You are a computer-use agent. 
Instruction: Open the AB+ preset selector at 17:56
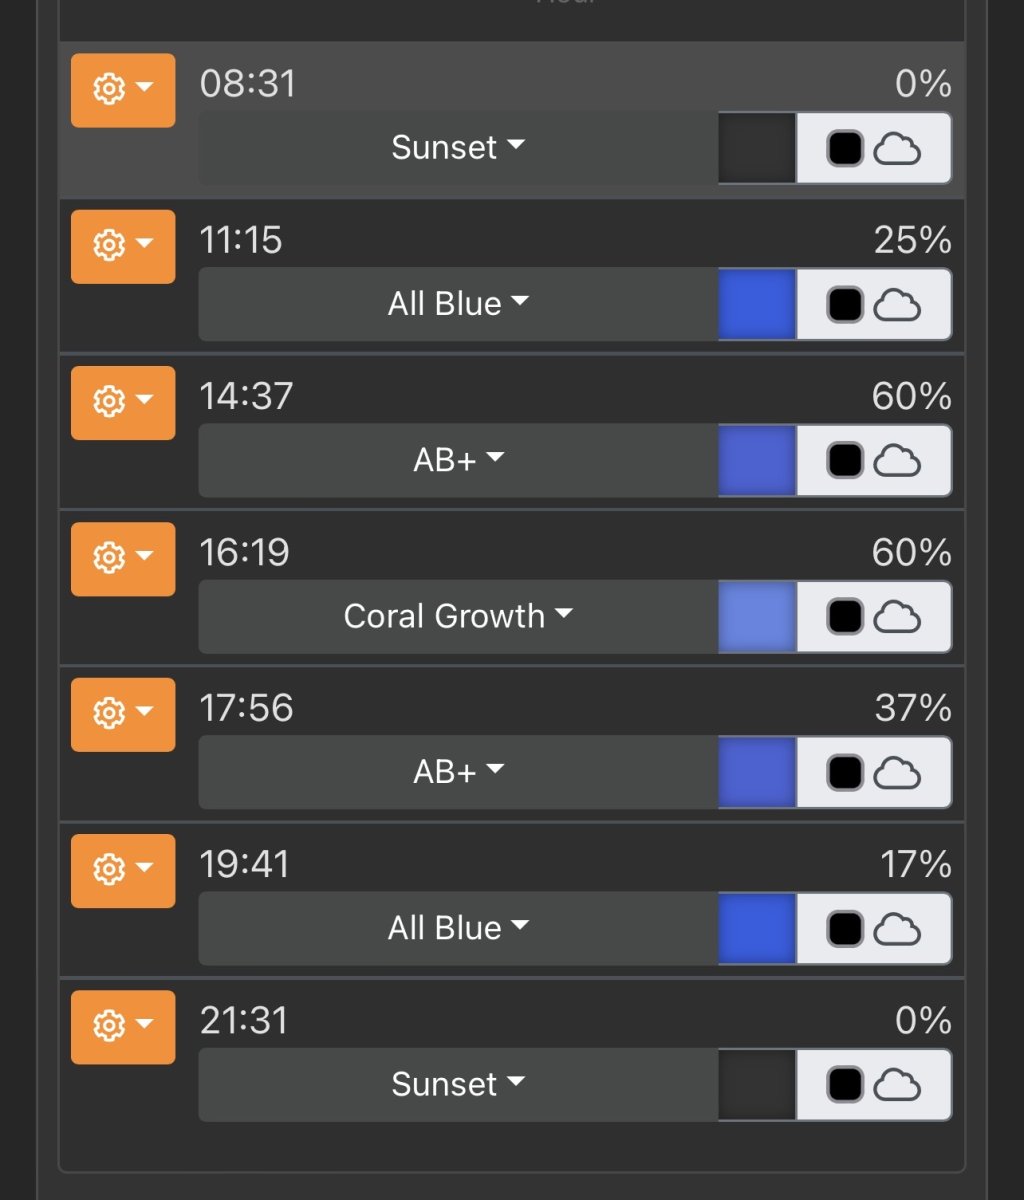pyautogui.click(x=458, y=772)
